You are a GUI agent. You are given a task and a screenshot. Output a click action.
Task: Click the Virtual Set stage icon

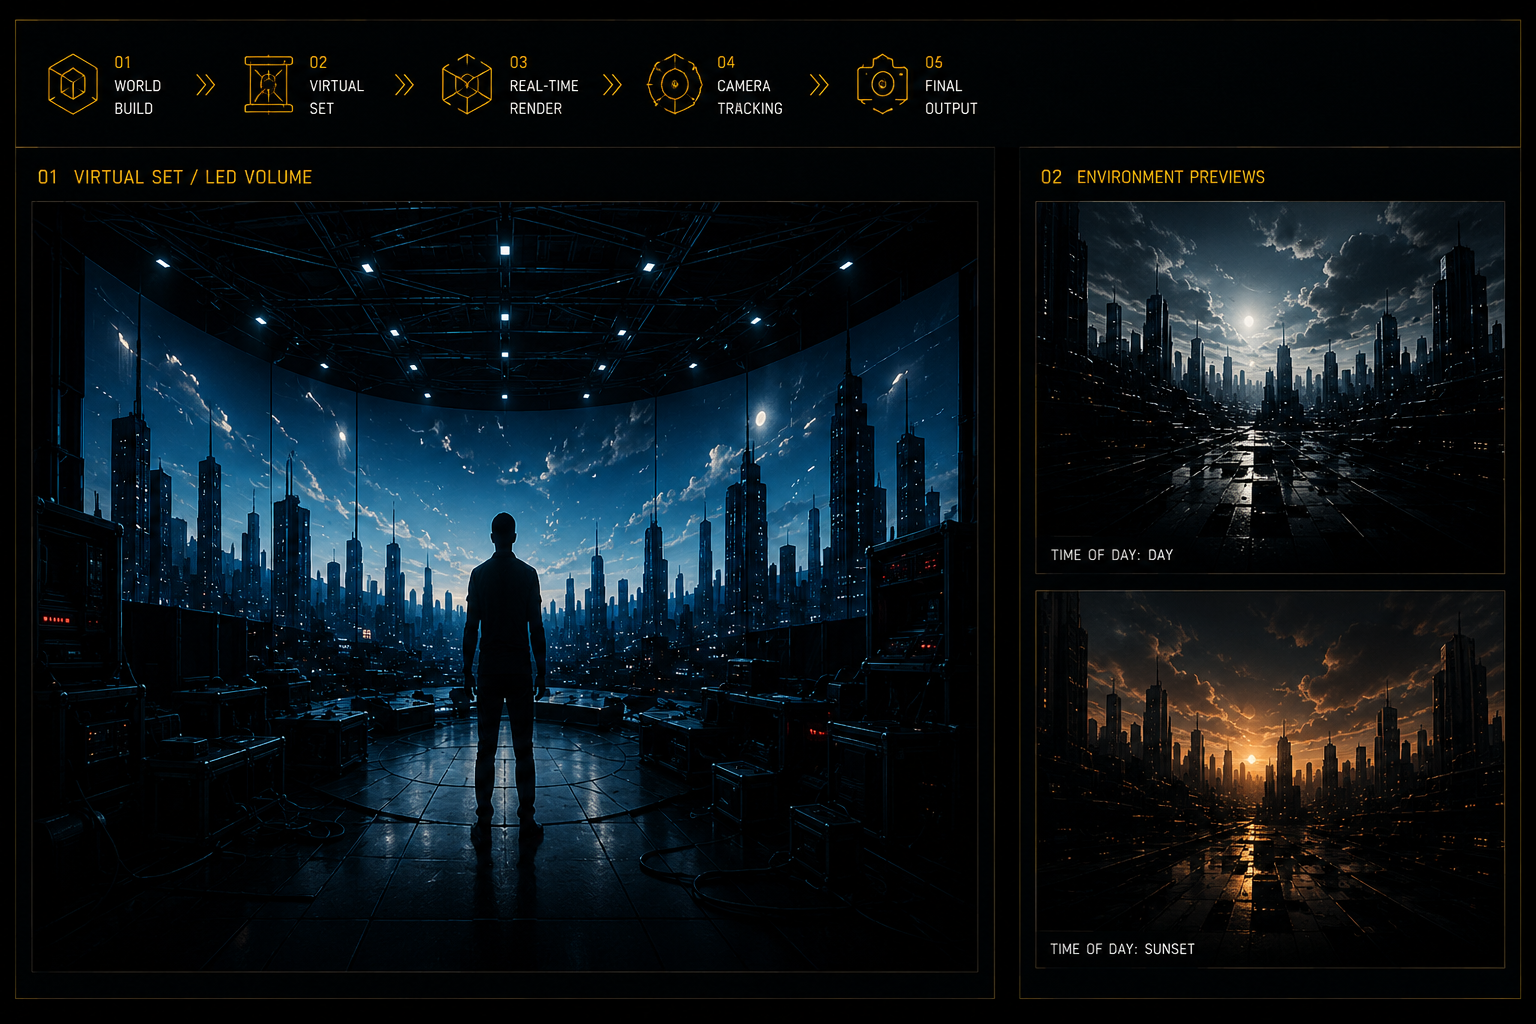click(x=269, y=85)
